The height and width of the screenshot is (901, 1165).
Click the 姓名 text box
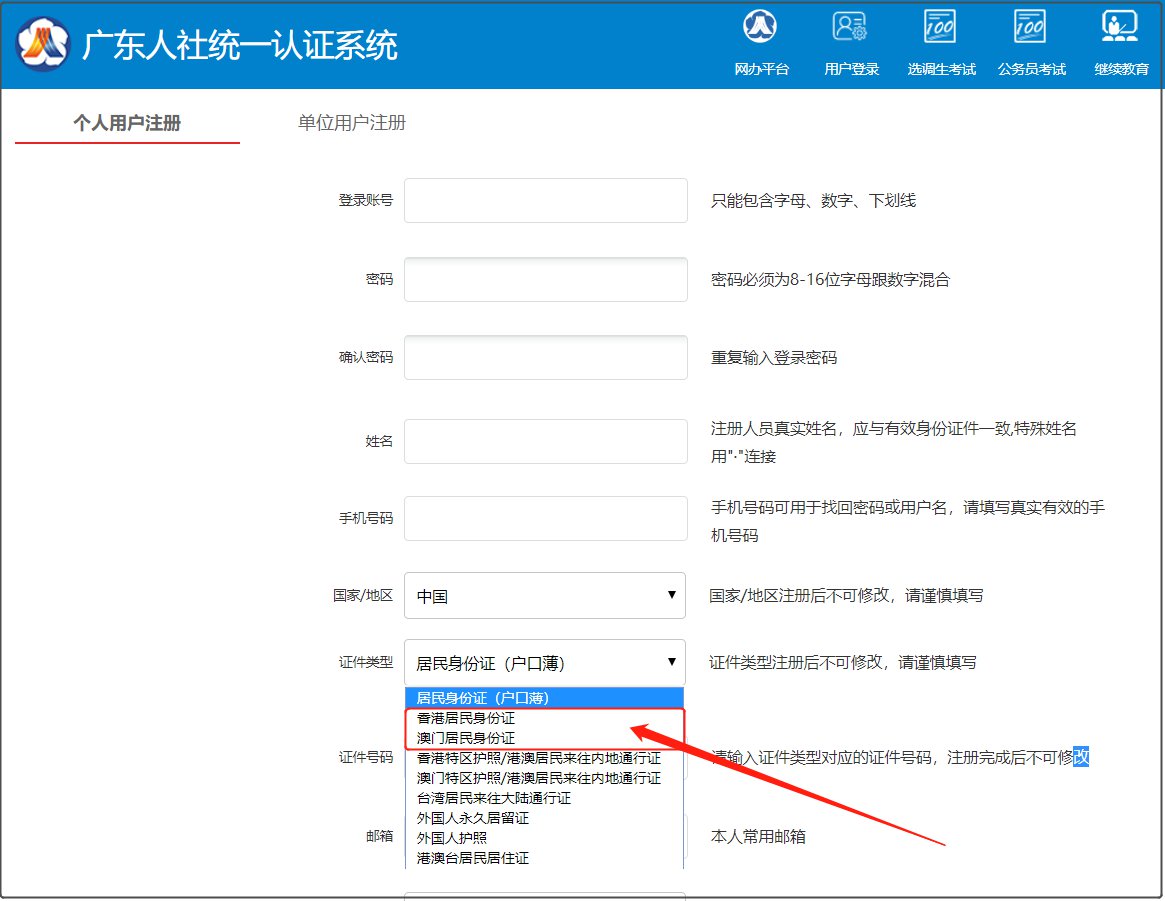point(545,441)
